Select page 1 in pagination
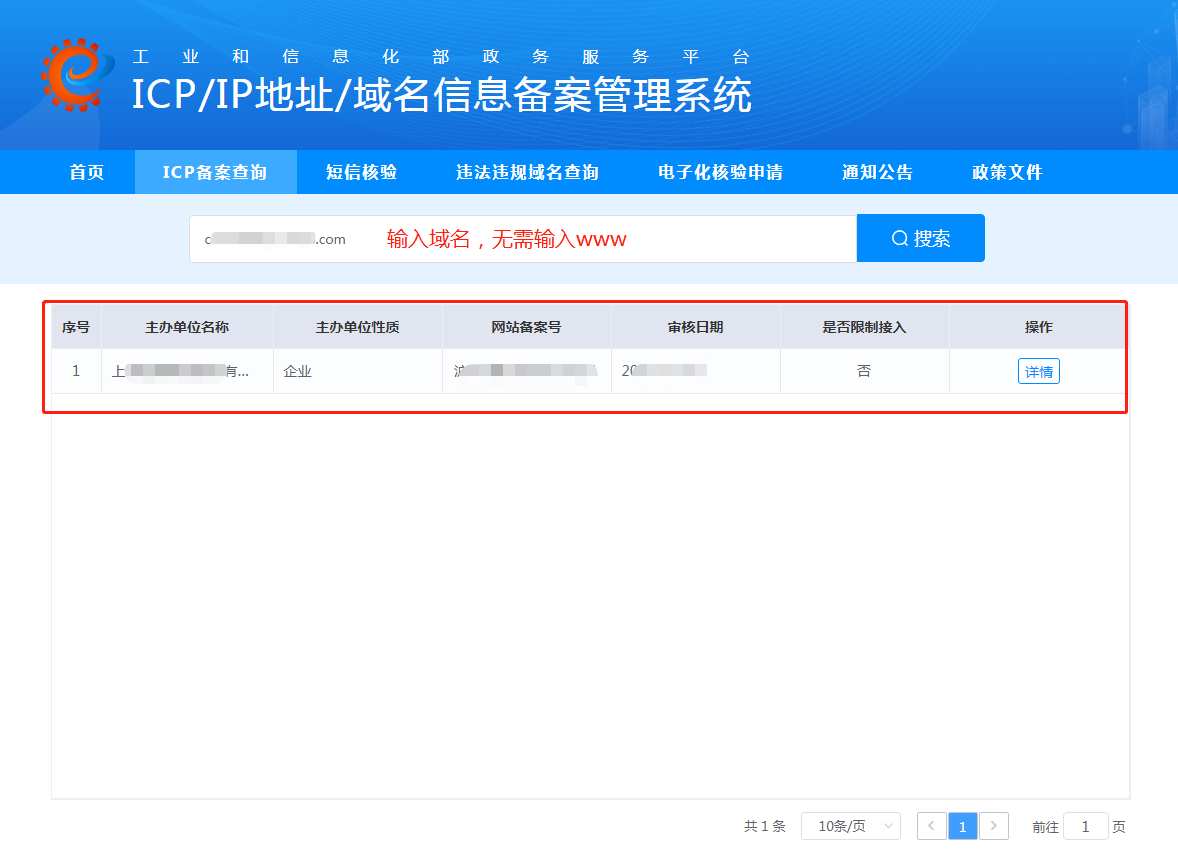Image resolution: width=1178 pixels, height=862 pixels. coord(962,826)
